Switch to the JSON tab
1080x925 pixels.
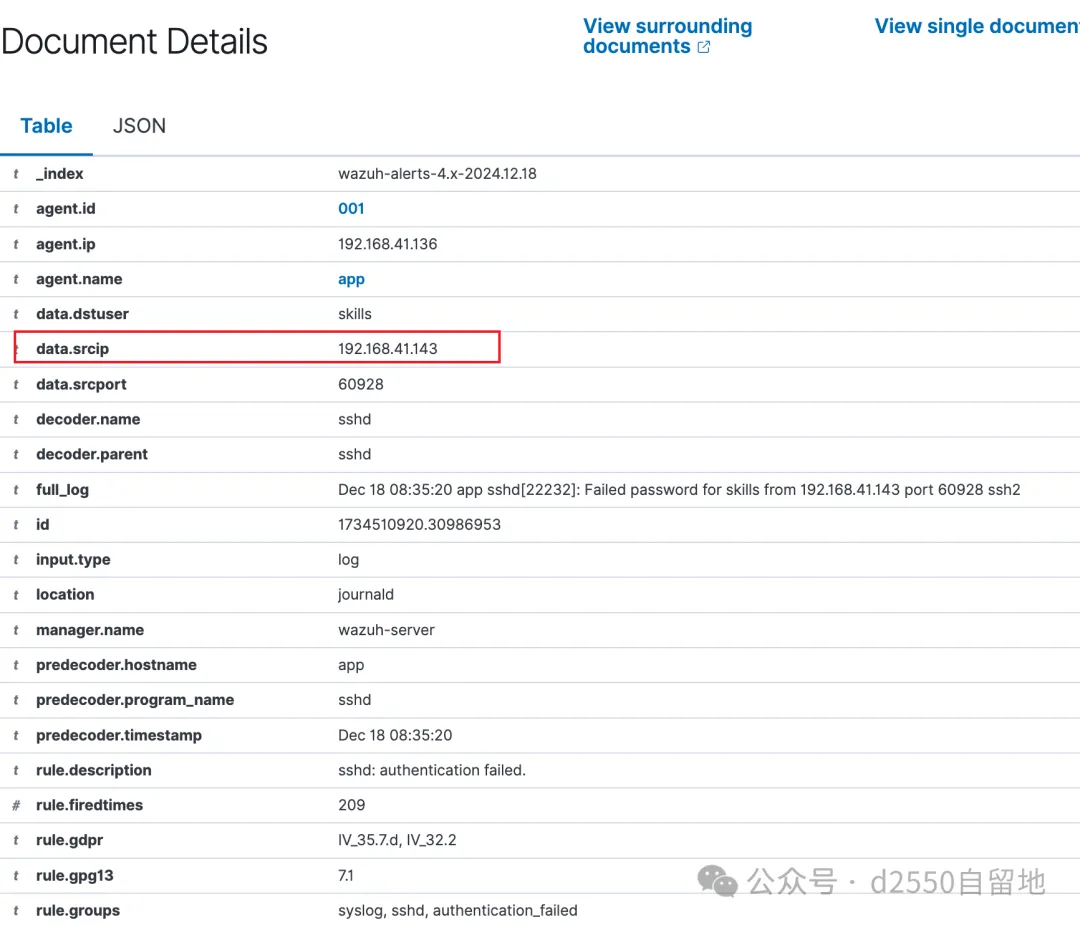pos(139,126)
